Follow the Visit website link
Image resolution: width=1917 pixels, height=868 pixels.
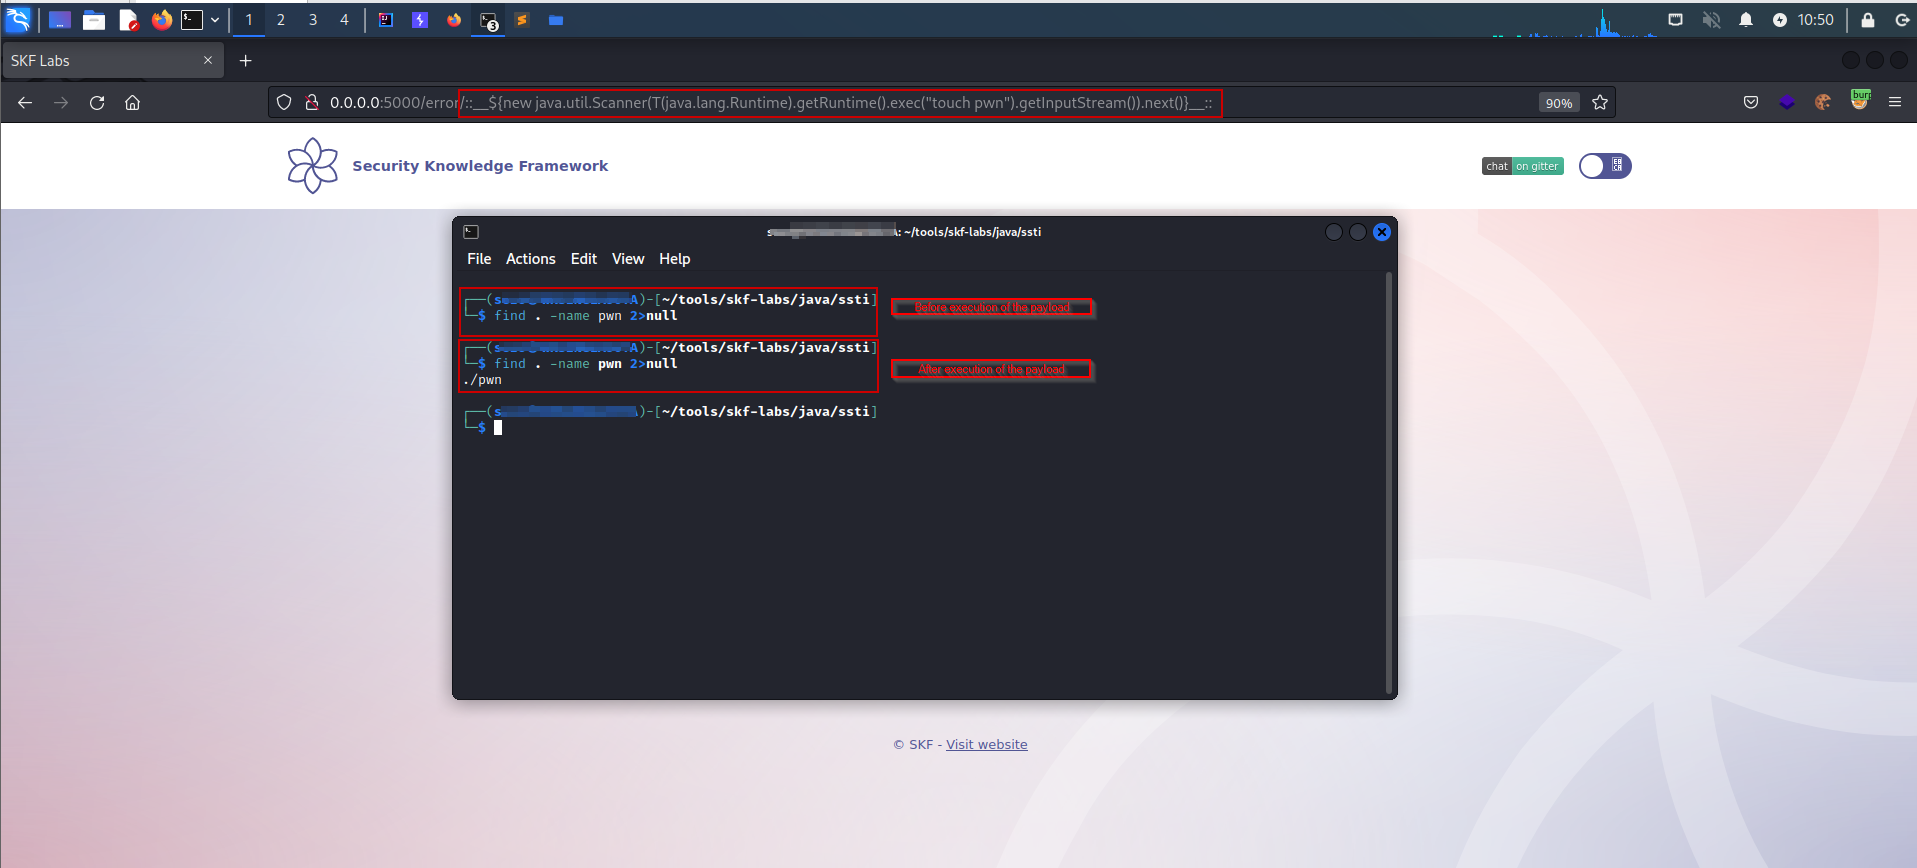pos(986,745)
